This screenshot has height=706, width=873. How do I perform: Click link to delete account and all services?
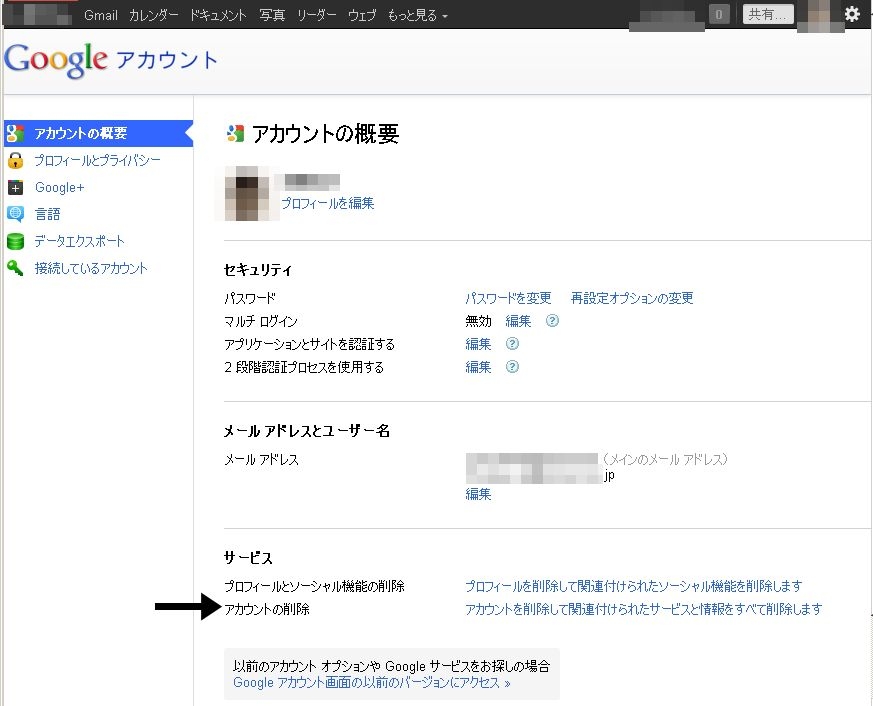(644, 609)
